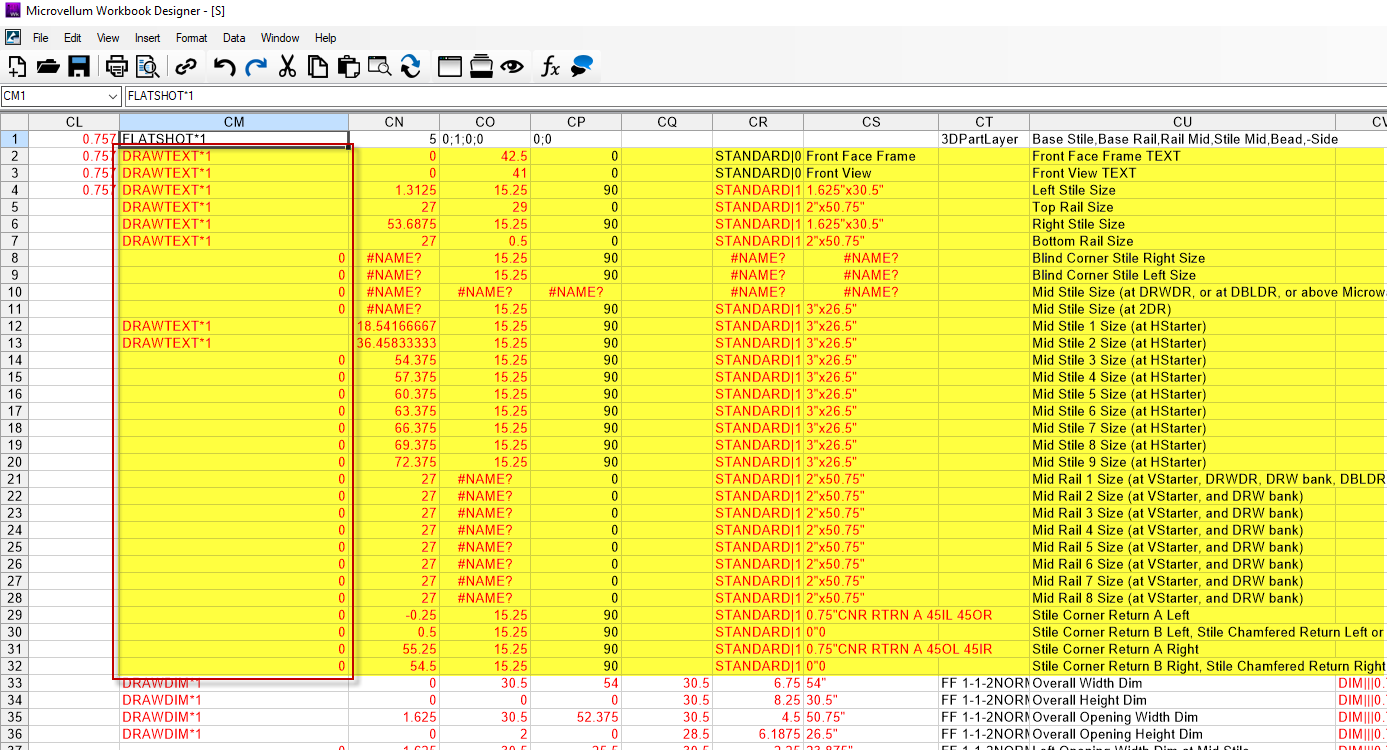This screenshot has height=750, width=1387.
Task: Select column CQ by its header
Action: tap(667, 122)
